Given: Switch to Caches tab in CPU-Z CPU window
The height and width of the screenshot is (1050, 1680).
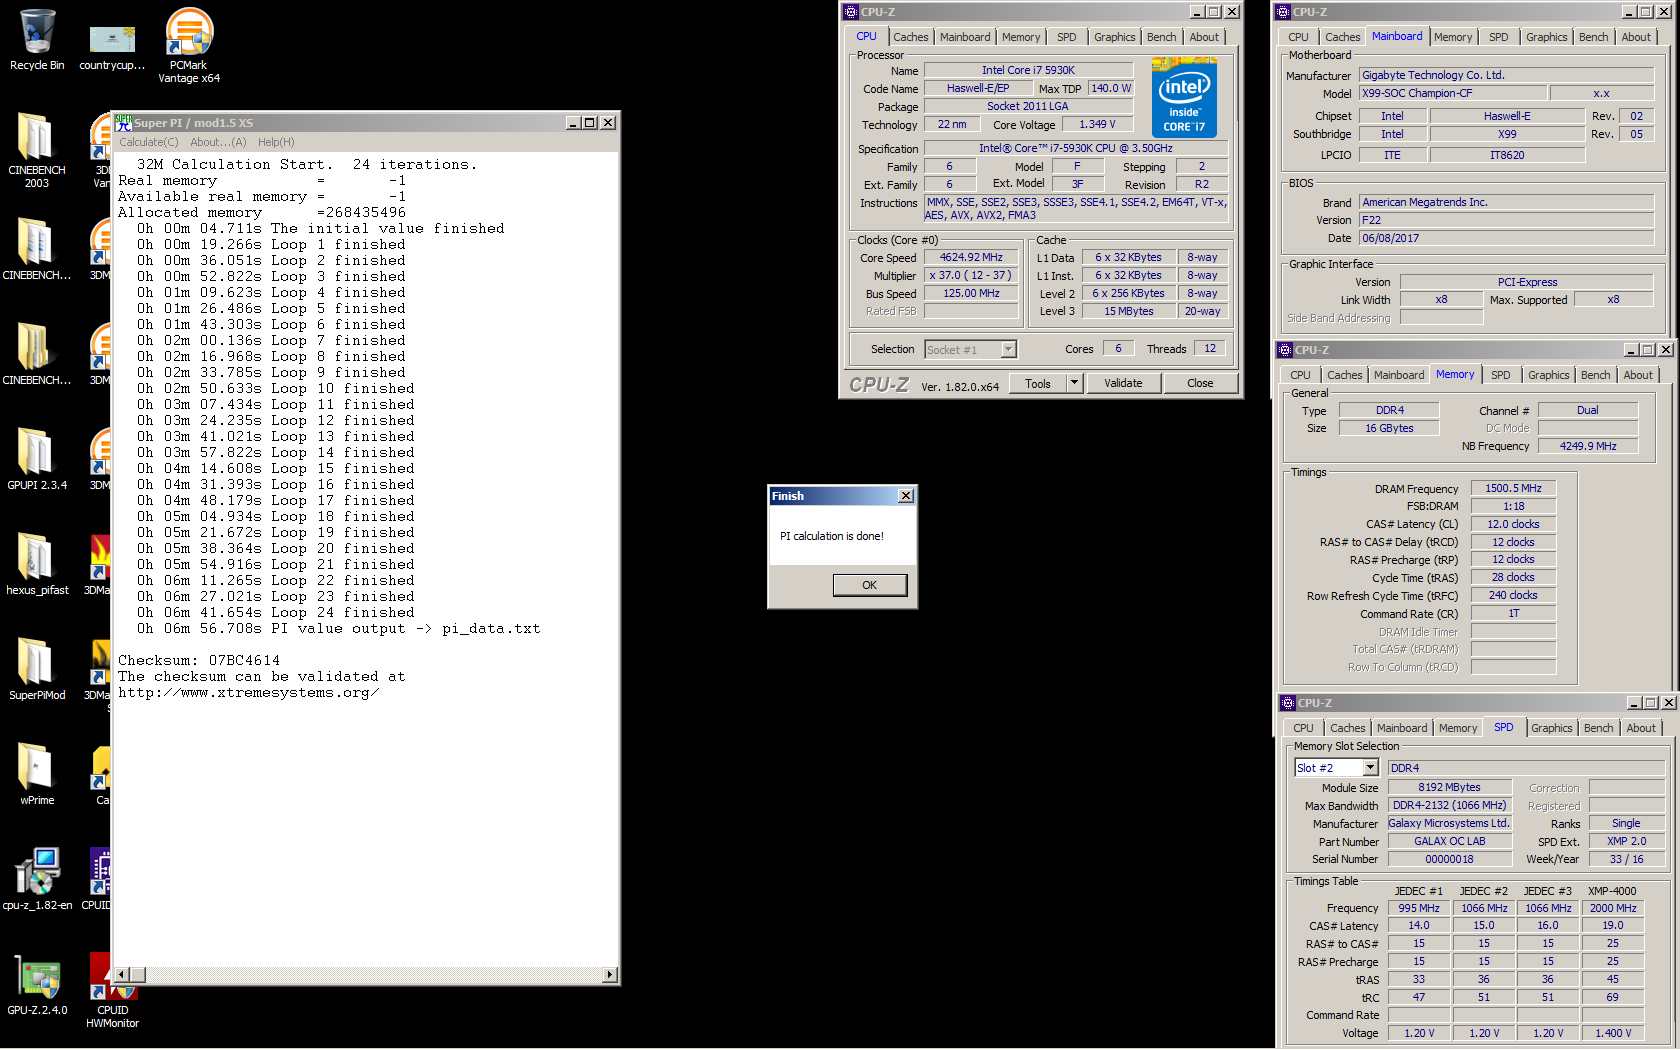Looking at the screenshot, I should [910, 37].
